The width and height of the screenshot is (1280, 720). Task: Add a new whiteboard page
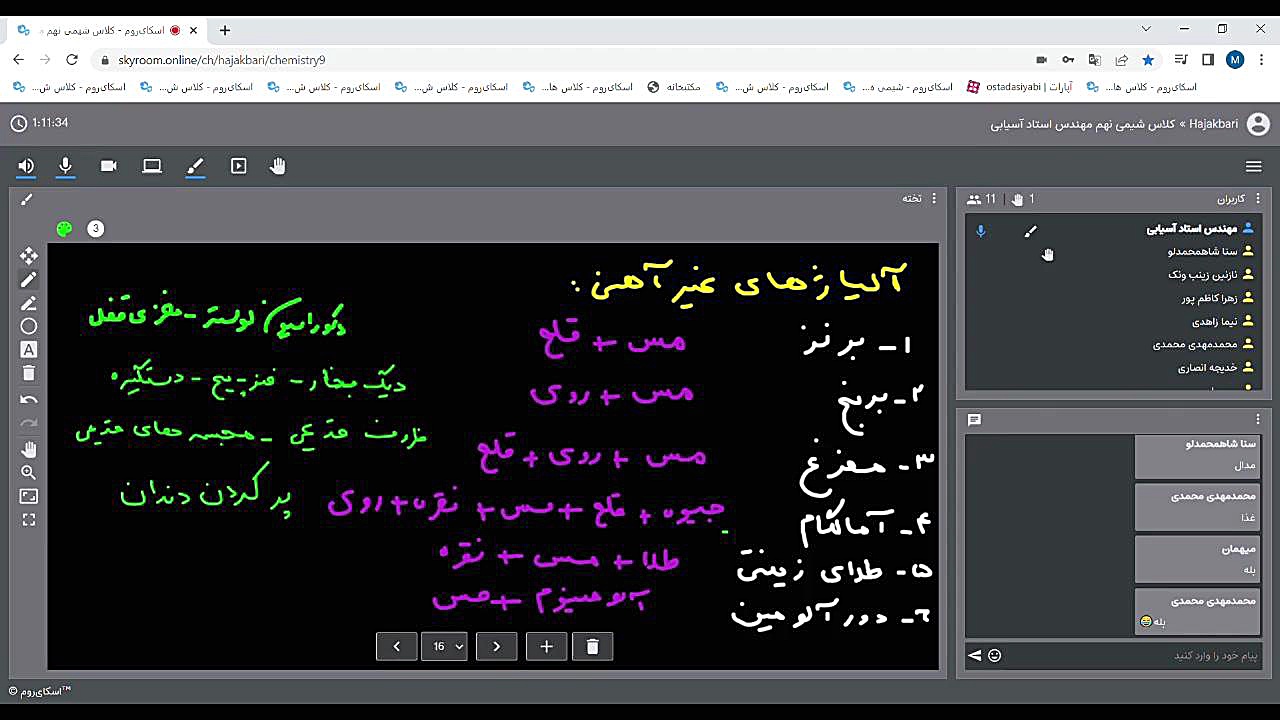click(546, 646)
